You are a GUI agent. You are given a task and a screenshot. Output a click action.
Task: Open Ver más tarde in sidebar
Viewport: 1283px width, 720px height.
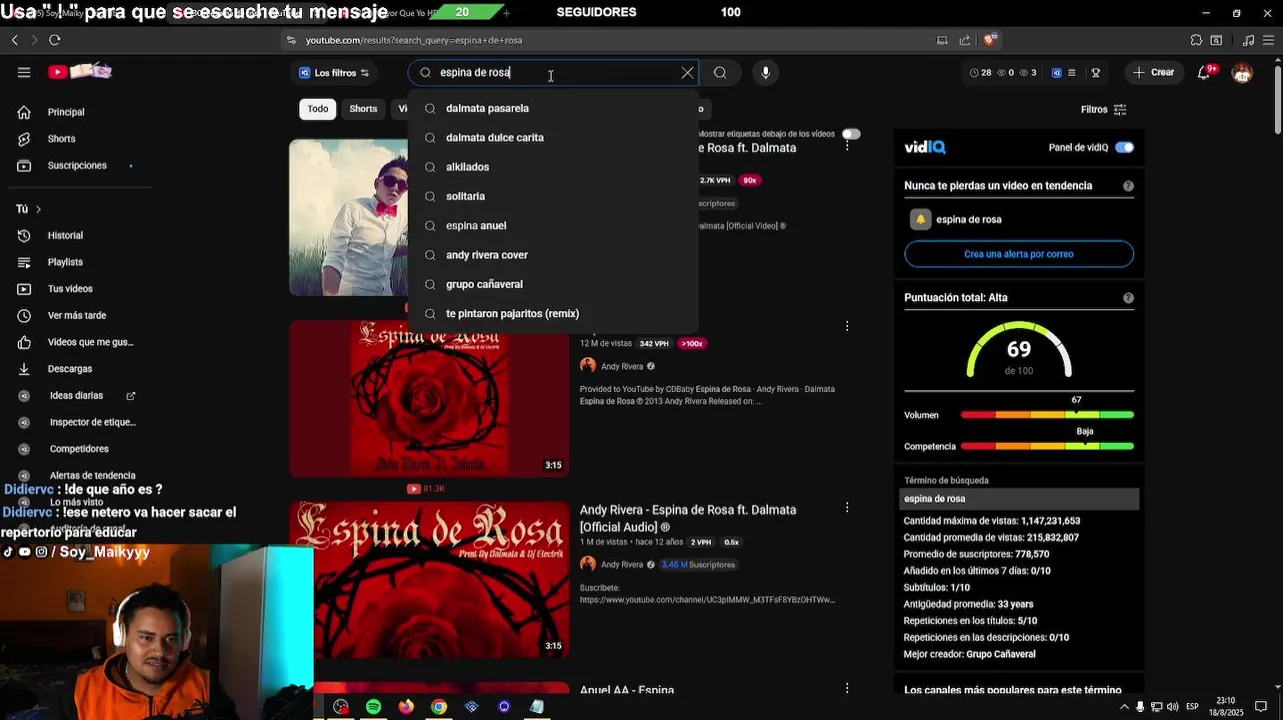76,315
